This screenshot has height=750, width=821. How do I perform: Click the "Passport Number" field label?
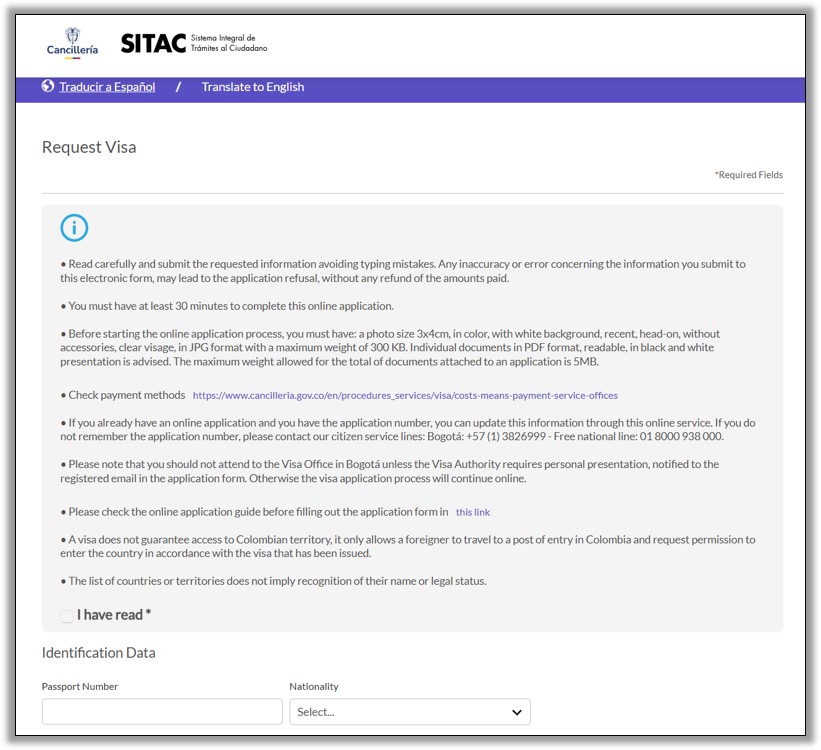(x=79, y=686)
